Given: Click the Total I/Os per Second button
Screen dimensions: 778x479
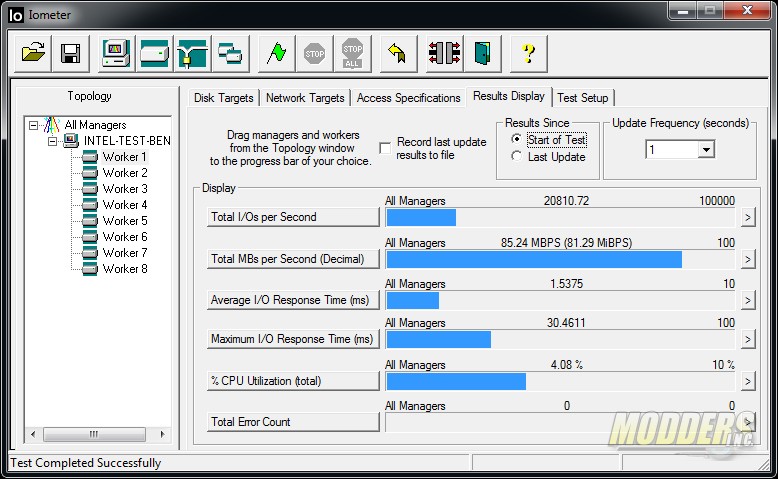Looking at the screenshot, I should [x=293, y=217].
